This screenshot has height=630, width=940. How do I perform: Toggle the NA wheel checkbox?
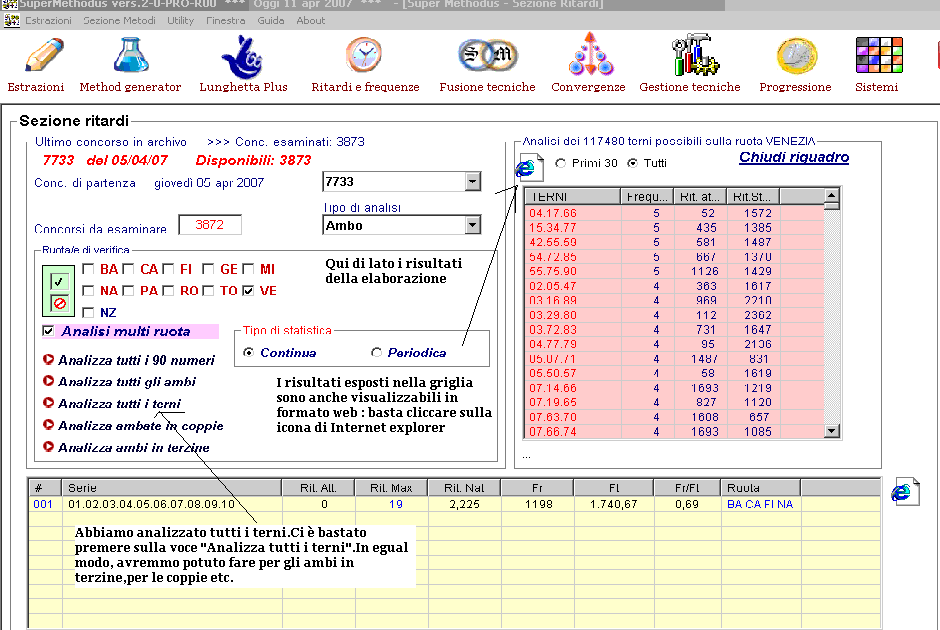tap(88, 291)
